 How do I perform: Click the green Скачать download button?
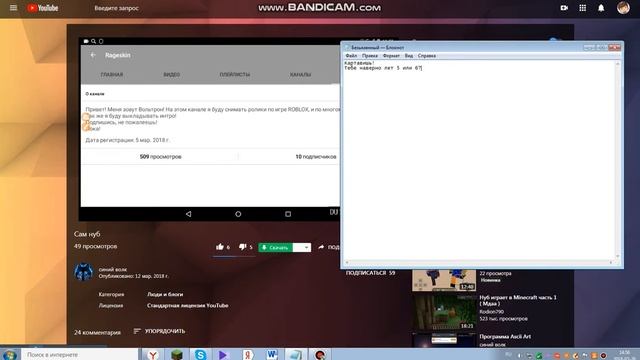click(x=276, y=247)
